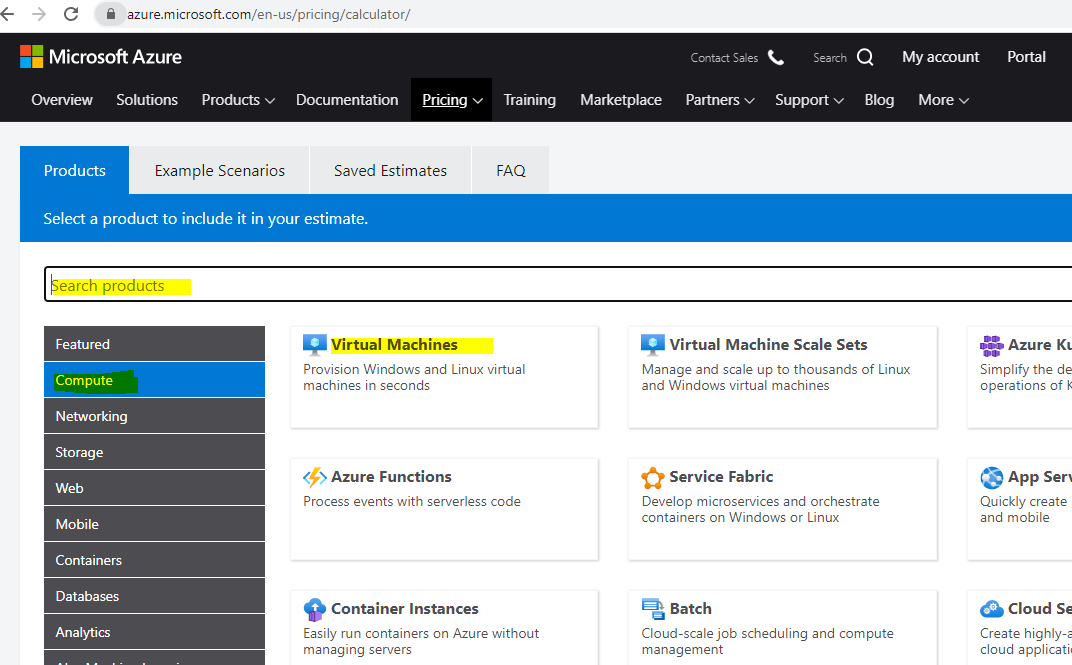This screenshot has width=1072, height=665.
Task: Select the Web category
Action: pos(155,488)
